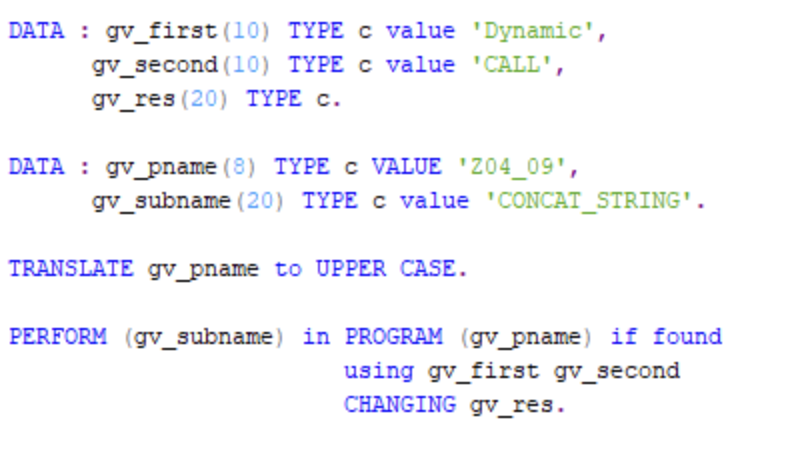Screen dimensions: 804x476
Task: Click the CHANGING keyword
Action: [x=399, y=405]
